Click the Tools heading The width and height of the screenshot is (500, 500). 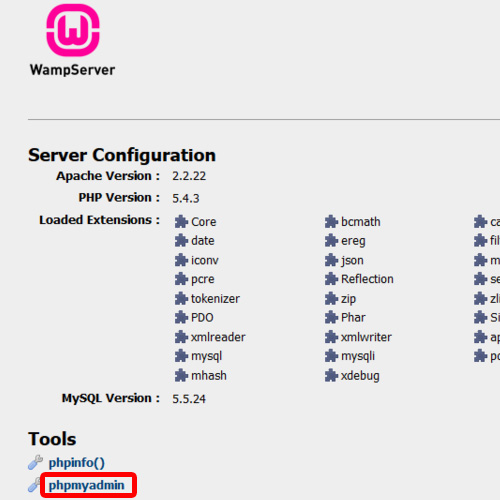point(52,439)
